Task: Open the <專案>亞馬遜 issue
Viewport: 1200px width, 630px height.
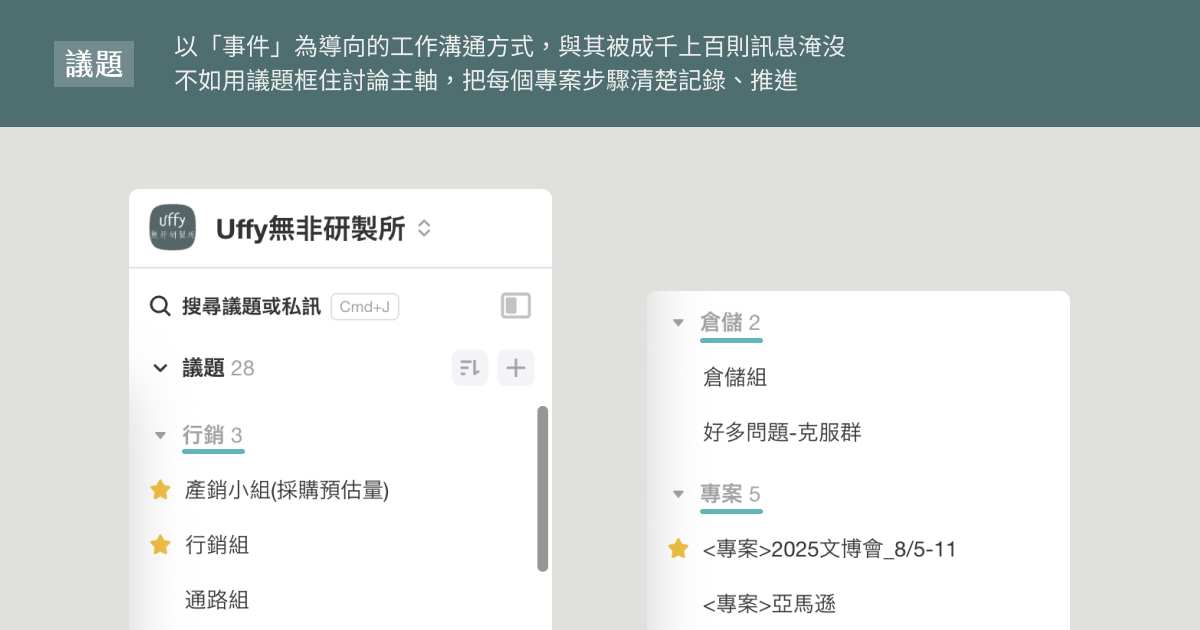Action: coord(769,604)
